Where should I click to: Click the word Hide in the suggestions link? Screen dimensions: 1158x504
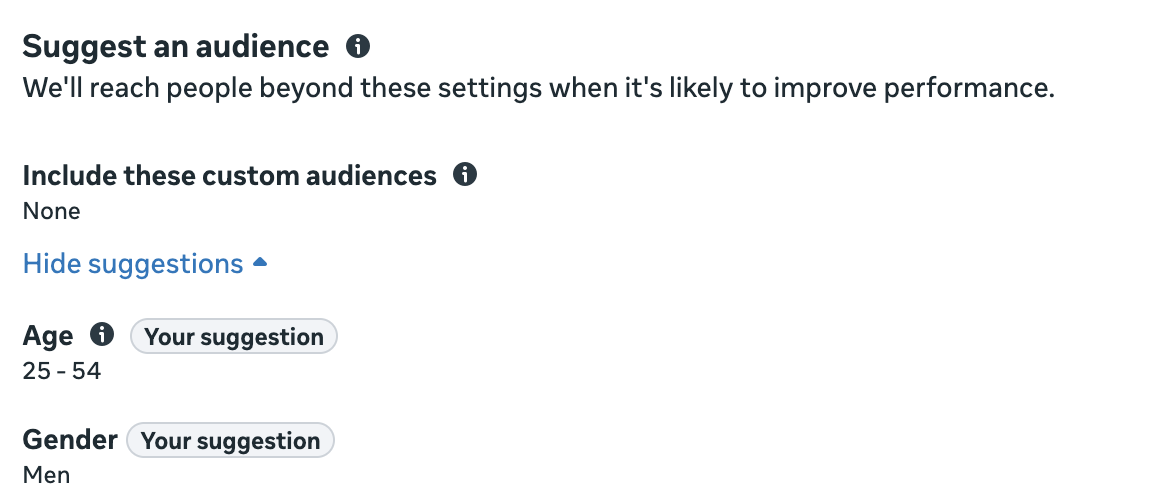pyautogui.click(x=52, y=264)
